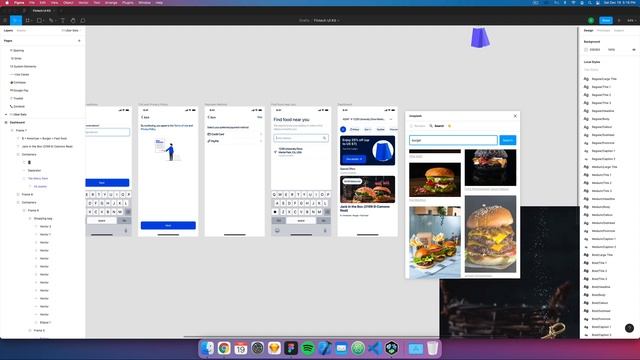The width and height of the screenshot is (640, 360).
Task: Open the Figma main menu icon
Action: coord(5,20)
